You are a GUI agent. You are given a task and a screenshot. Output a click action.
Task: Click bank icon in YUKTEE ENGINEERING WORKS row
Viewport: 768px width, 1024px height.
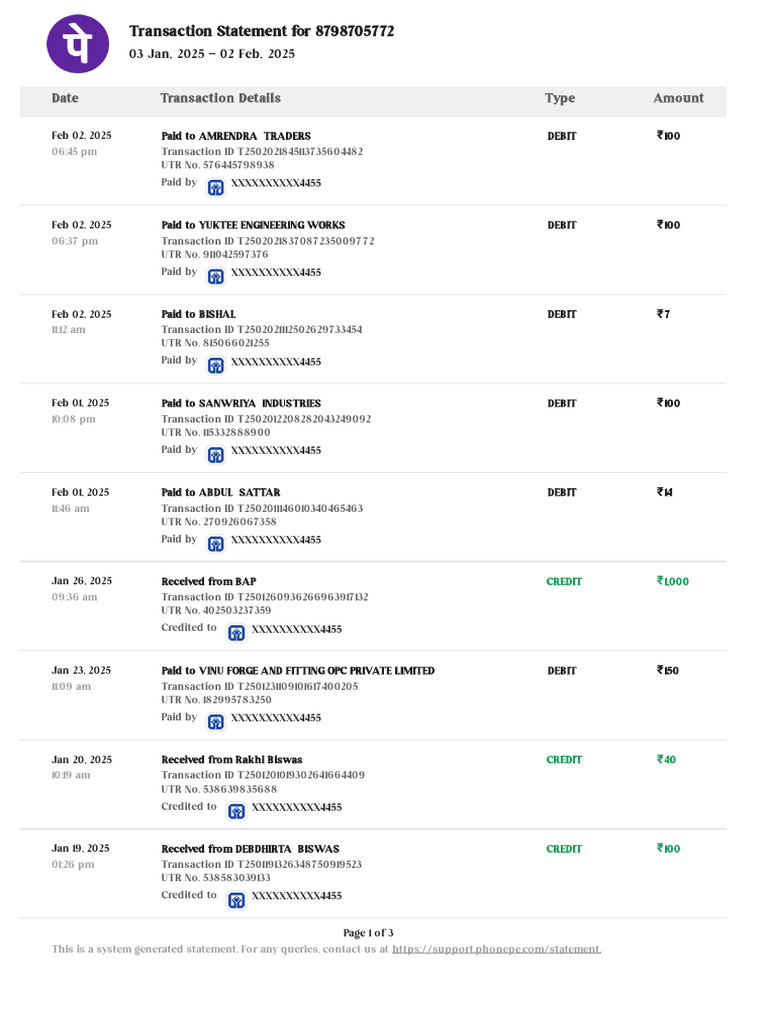(215, 276)
